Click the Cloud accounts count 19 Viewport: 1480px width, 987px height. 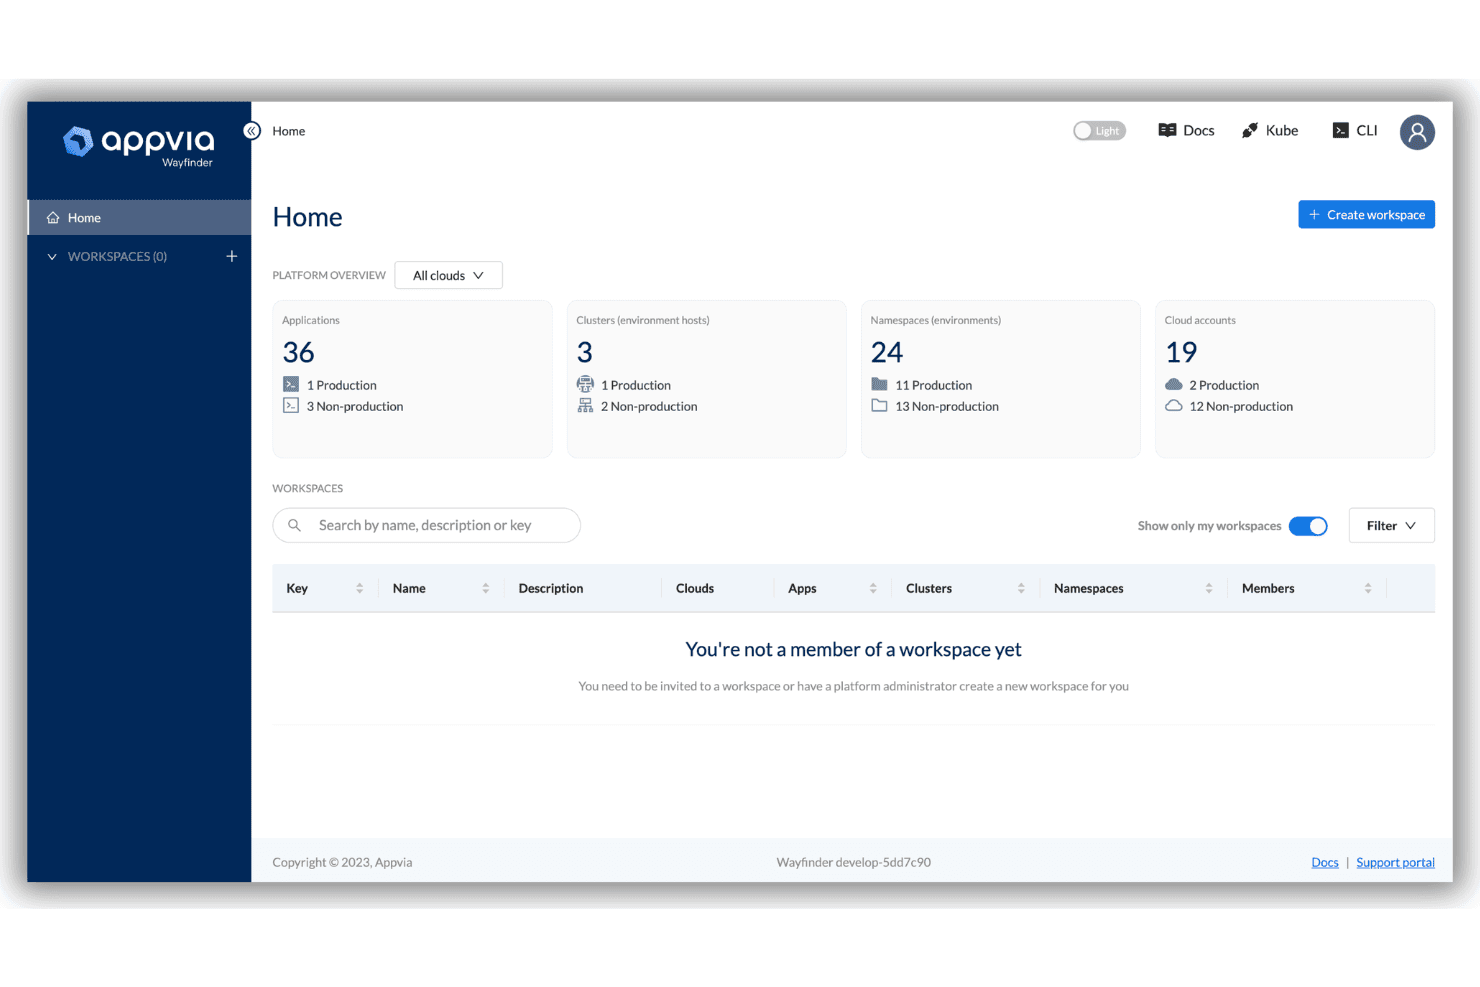click(1181, 352)
